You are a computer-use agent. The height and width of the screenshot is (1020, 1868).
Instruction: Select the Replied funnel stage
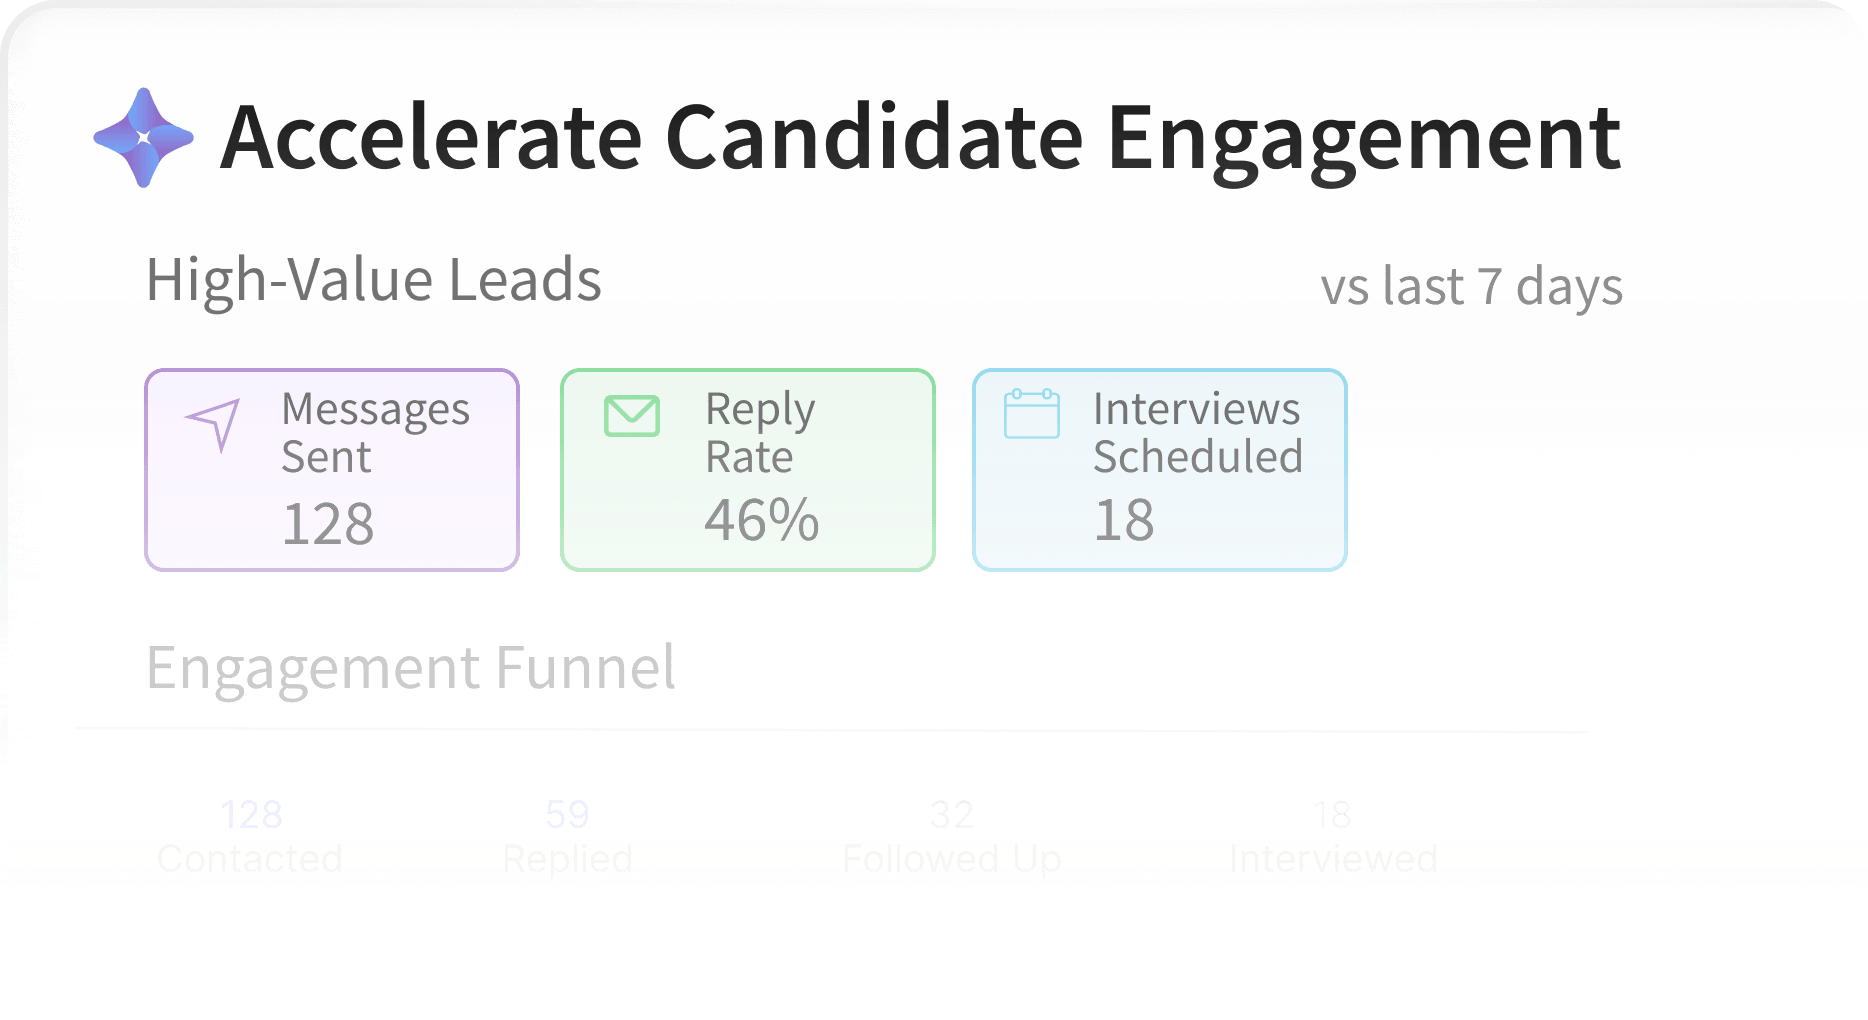click(568, 859)
